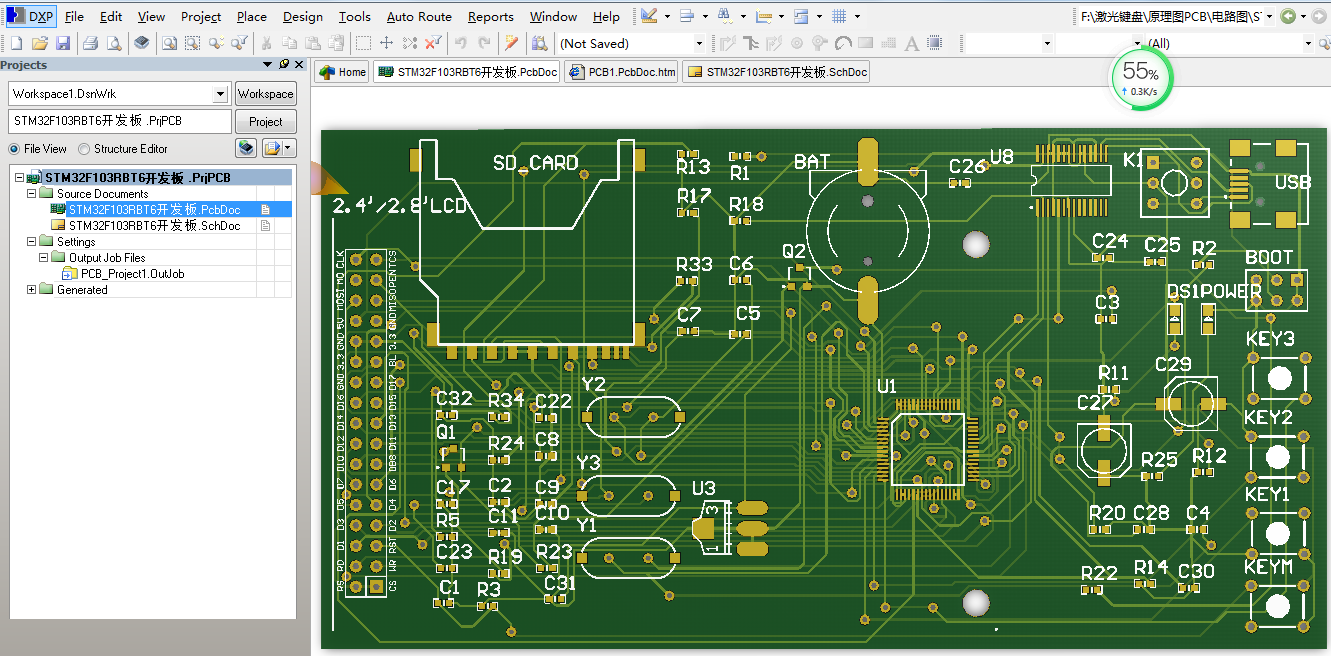The width and height of the screenshot is (1331, 656).
Task: Interactively route connections tool
Action: pos(728,43)
